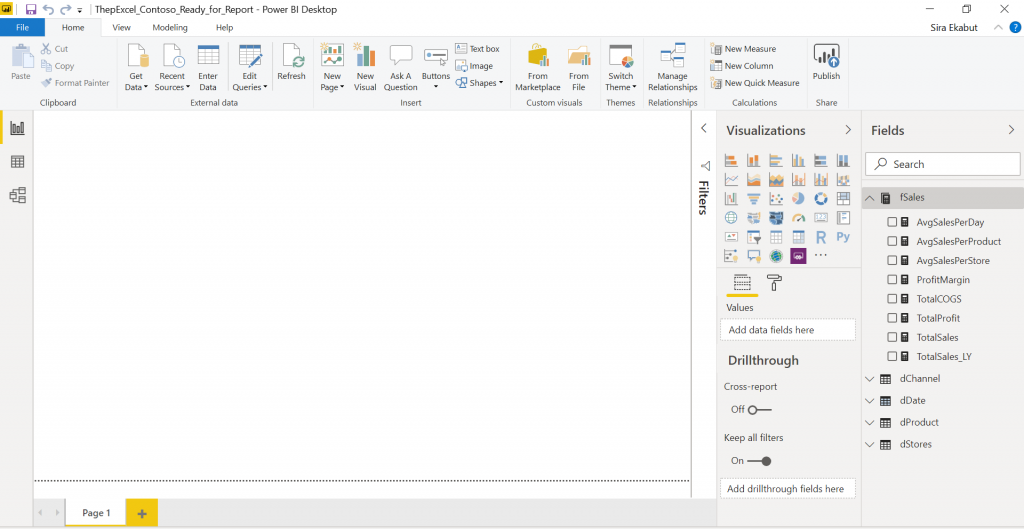Click the Save icon in title bar
1024x529 pixels.
pyautogui.click(x=31, y=9)
